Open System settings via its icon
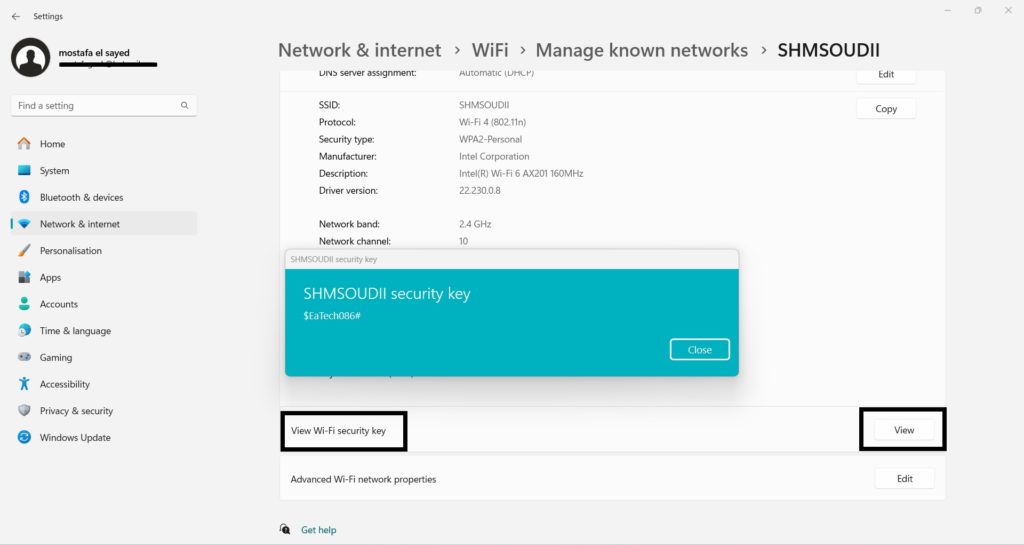The width and height of the screenshot is (1024, 545). [24, 171]
